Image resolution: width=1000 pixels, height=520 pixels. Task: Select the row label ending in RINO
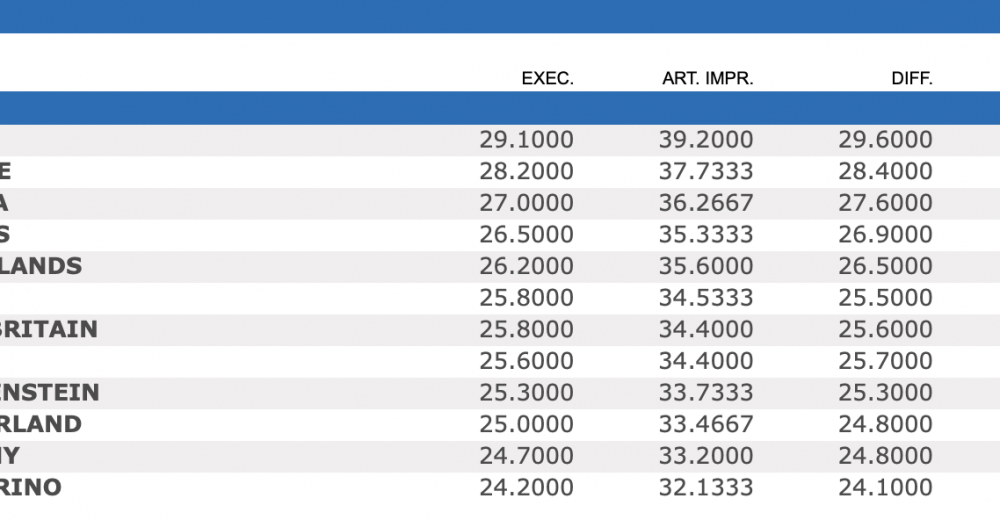[31, 487]
